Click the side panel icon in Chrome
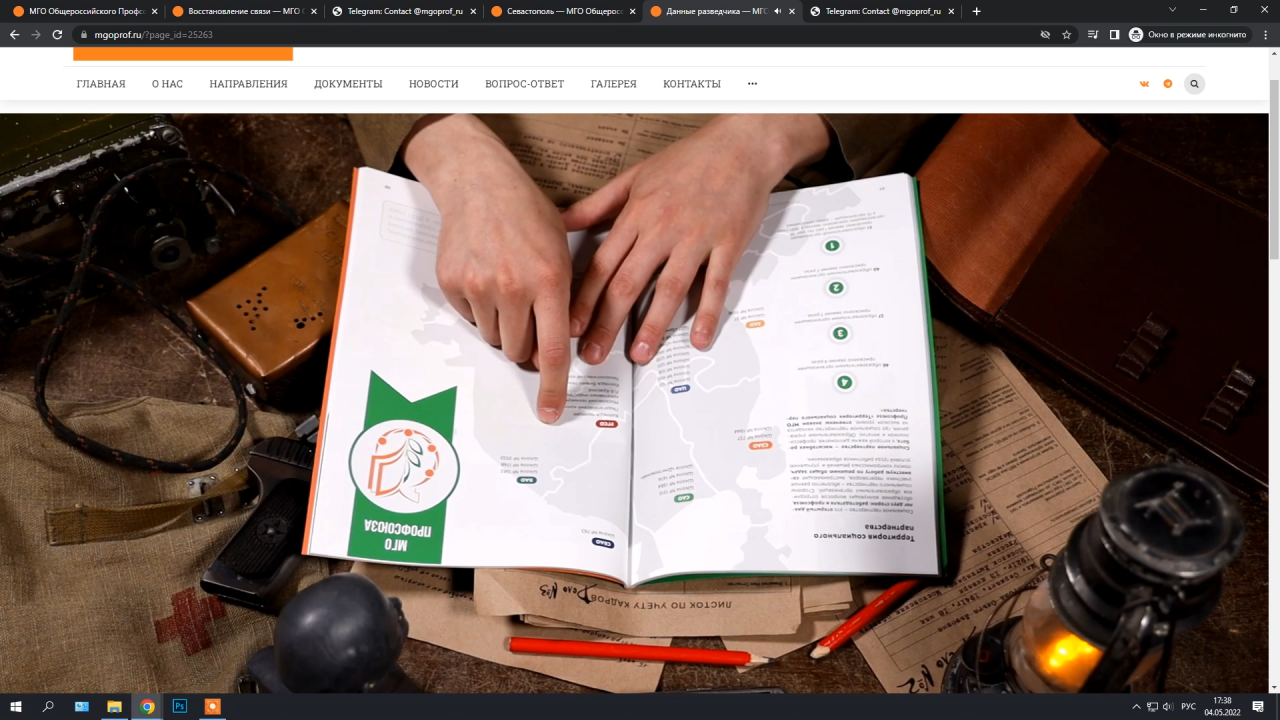Image resolution: width=1280 pixels, height=720 pixels. (1114, 34)
